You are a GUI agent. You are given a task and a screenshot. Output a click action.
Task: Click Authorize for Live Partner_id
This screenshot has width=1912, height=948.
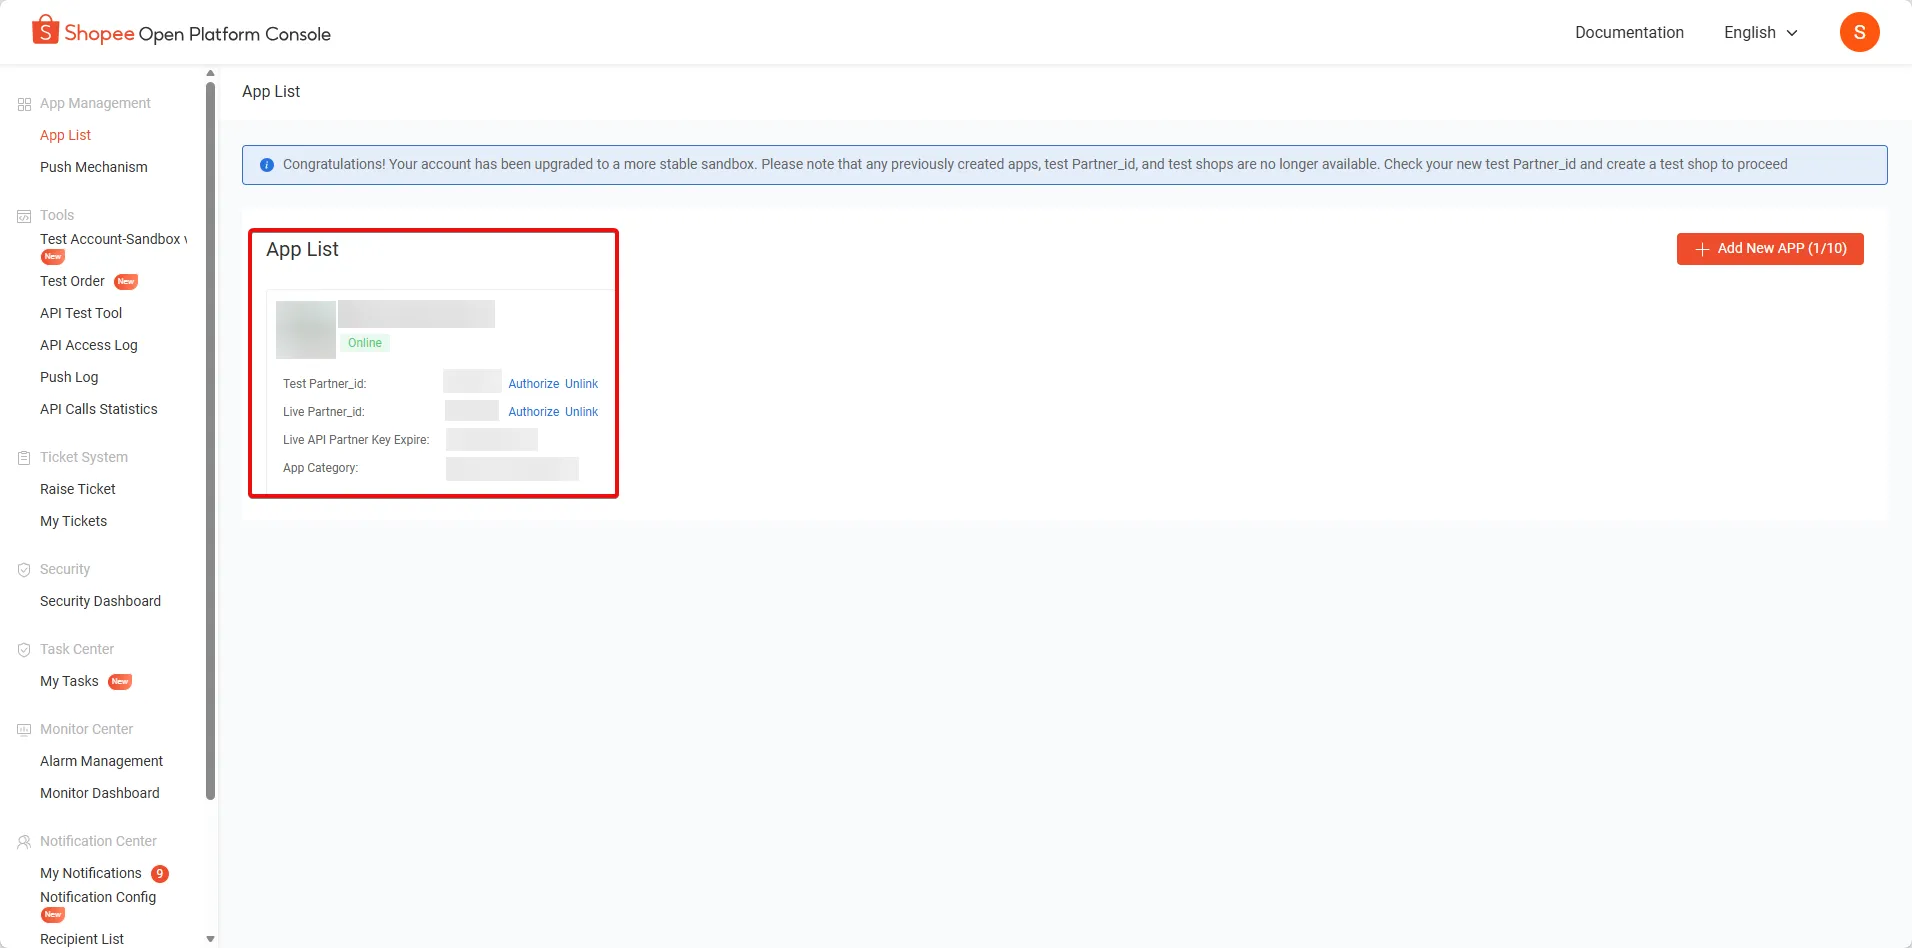[x=534, y=412]
